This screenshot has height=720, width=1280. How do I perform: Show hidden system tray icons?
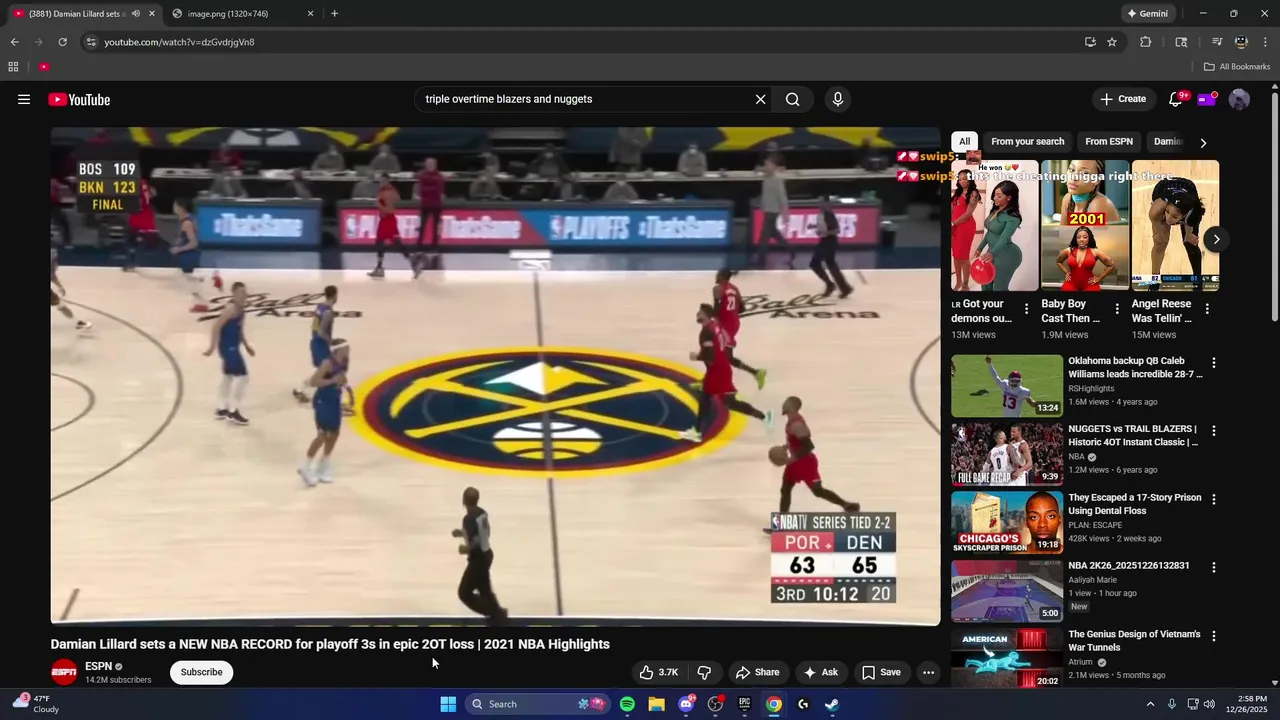point(1150,704)
